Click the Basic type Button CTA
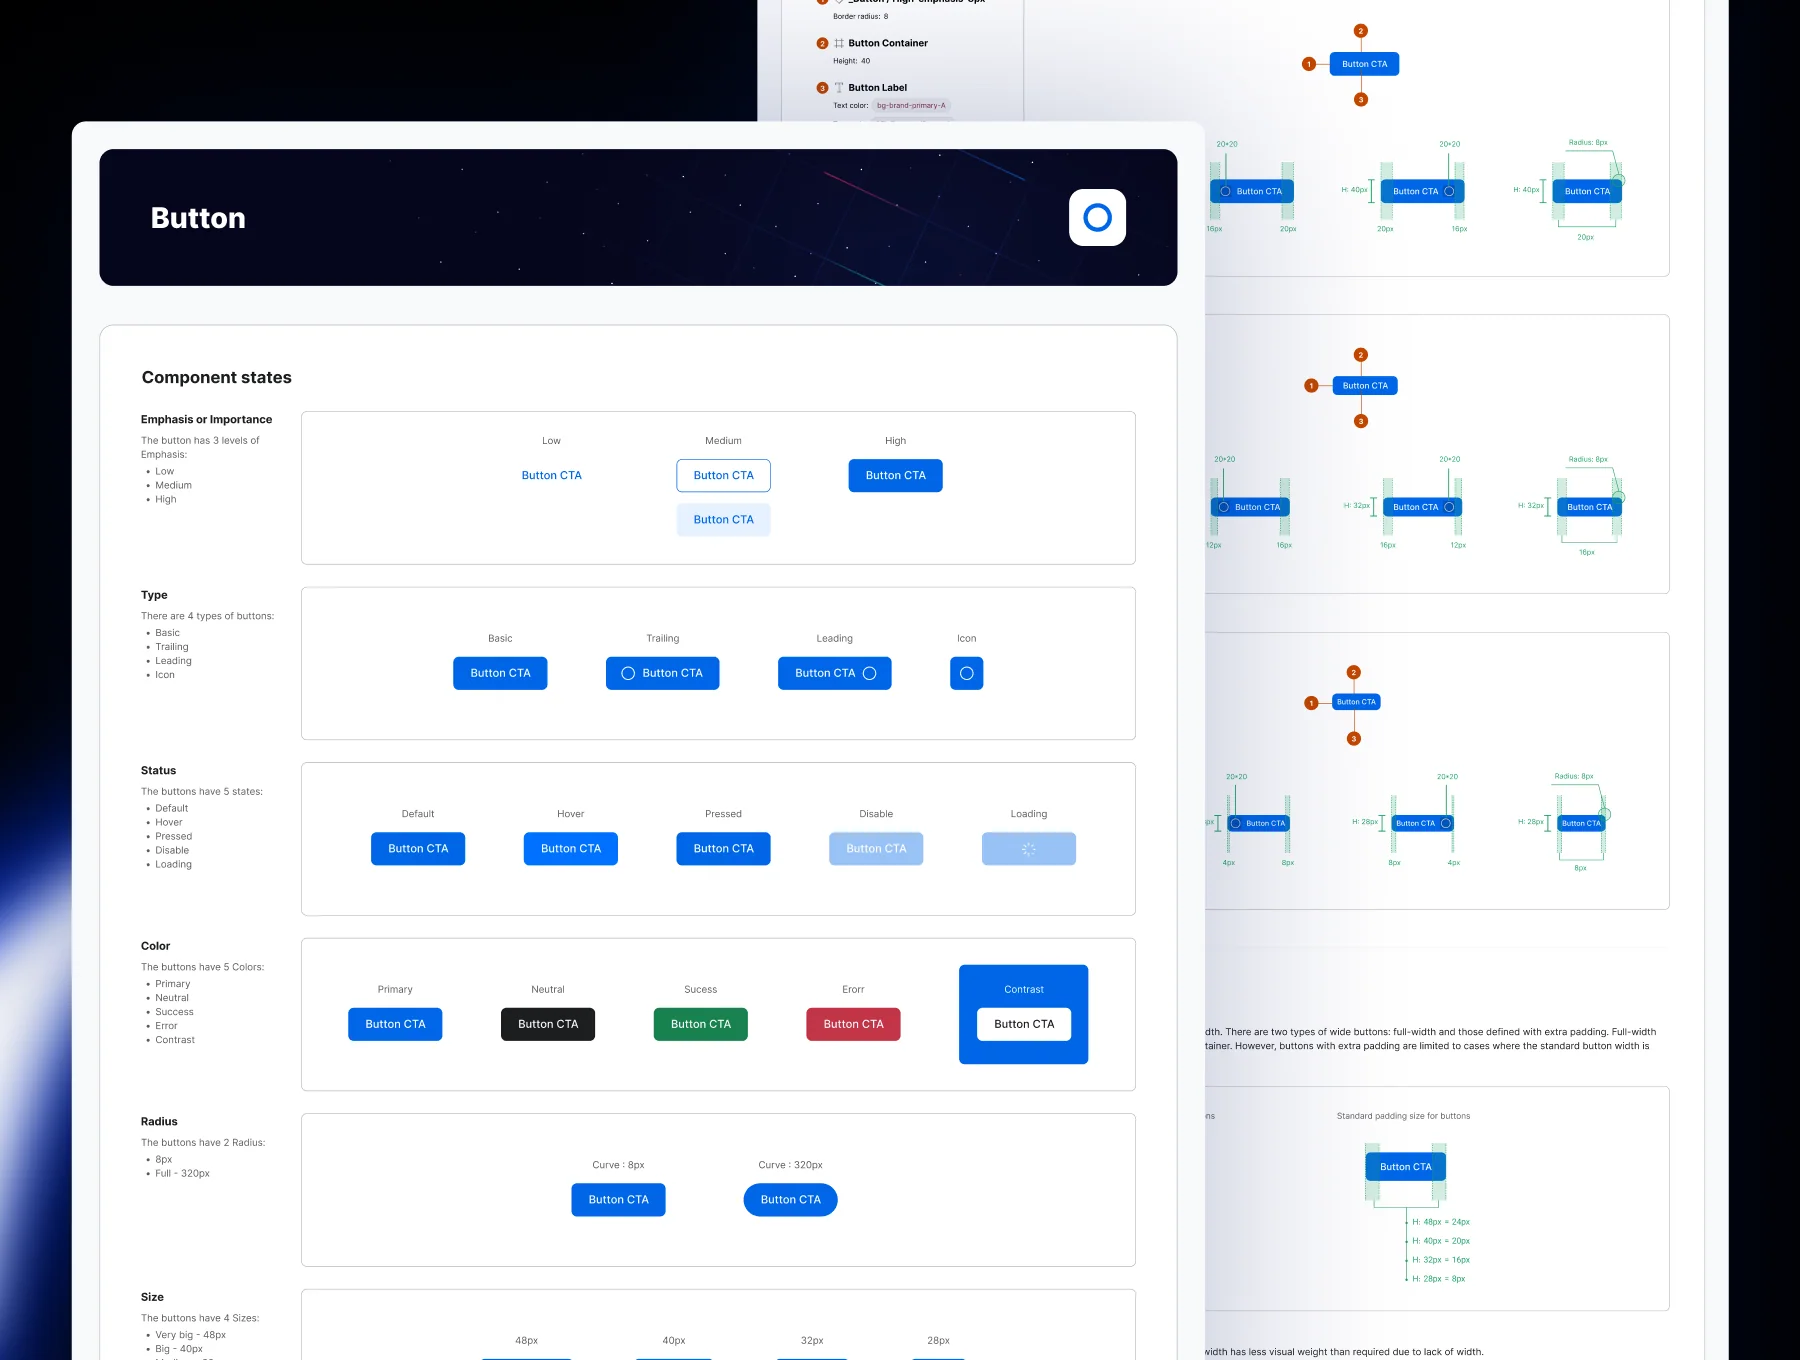The image size is (1800, 1360). point(500,673)
